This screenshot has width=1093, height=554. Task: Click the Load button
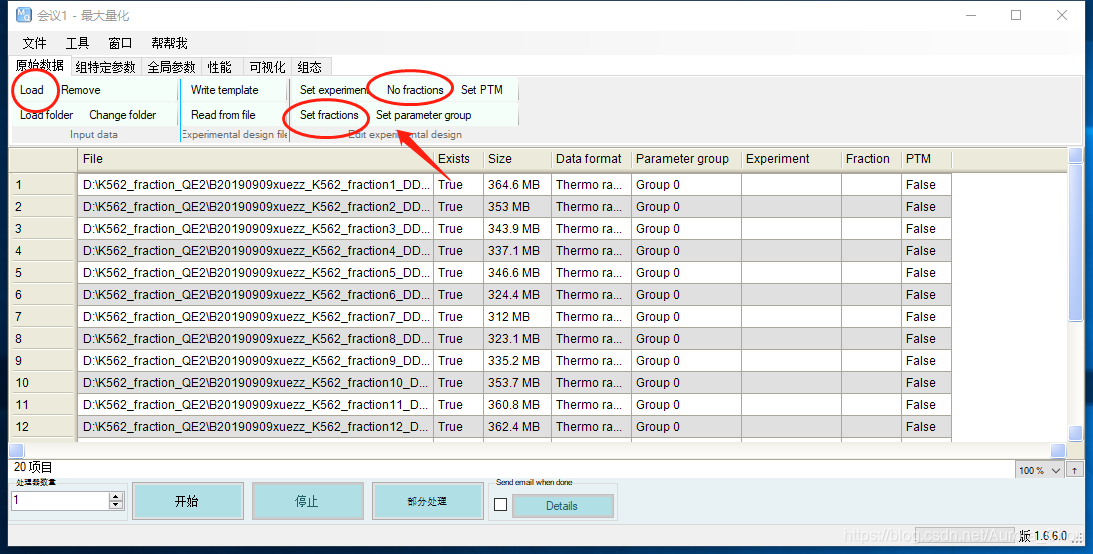click(x=31, y=90)
